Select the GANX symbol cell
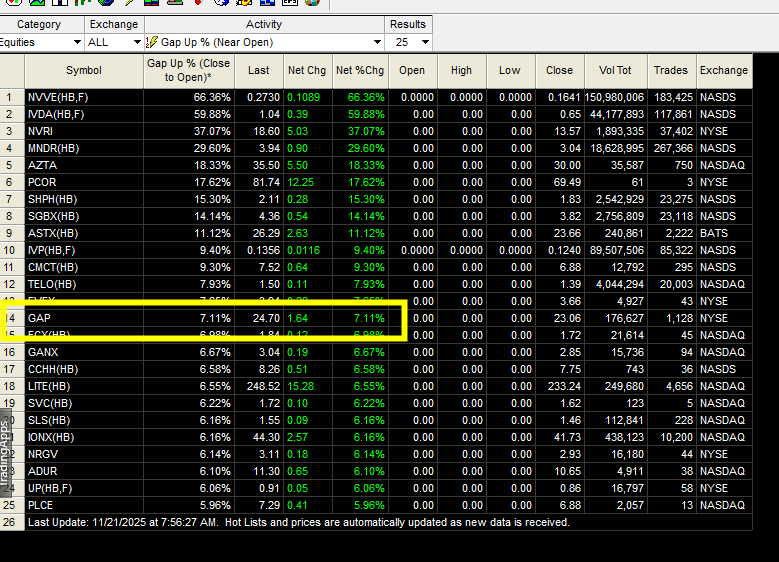The height and width of the screenshot is (562, 779). (84, 352)
